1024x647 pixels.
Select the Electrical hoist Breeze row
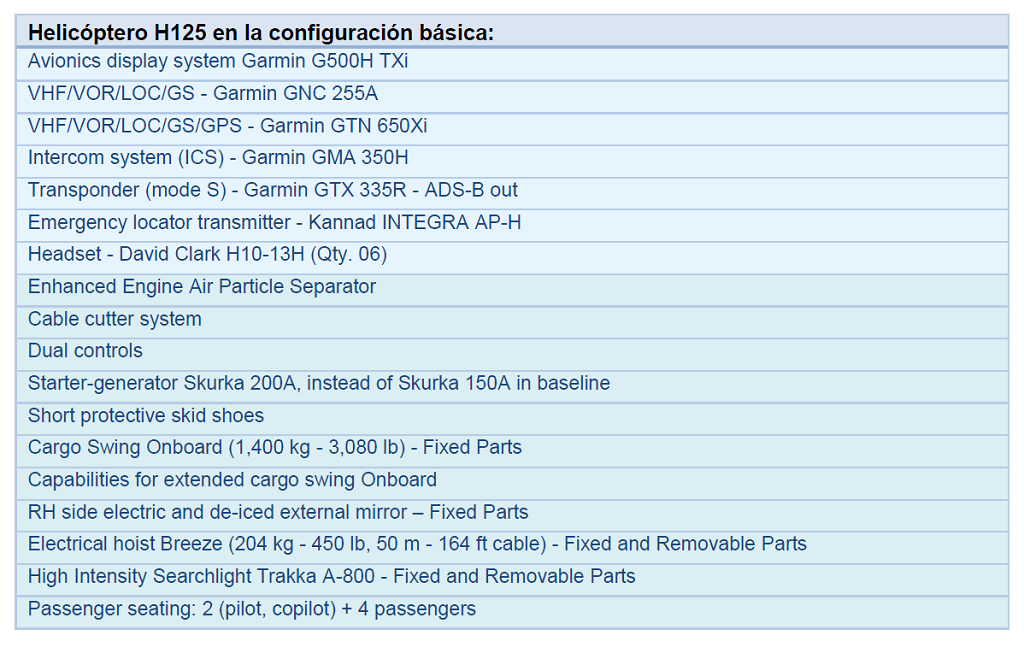512,547
